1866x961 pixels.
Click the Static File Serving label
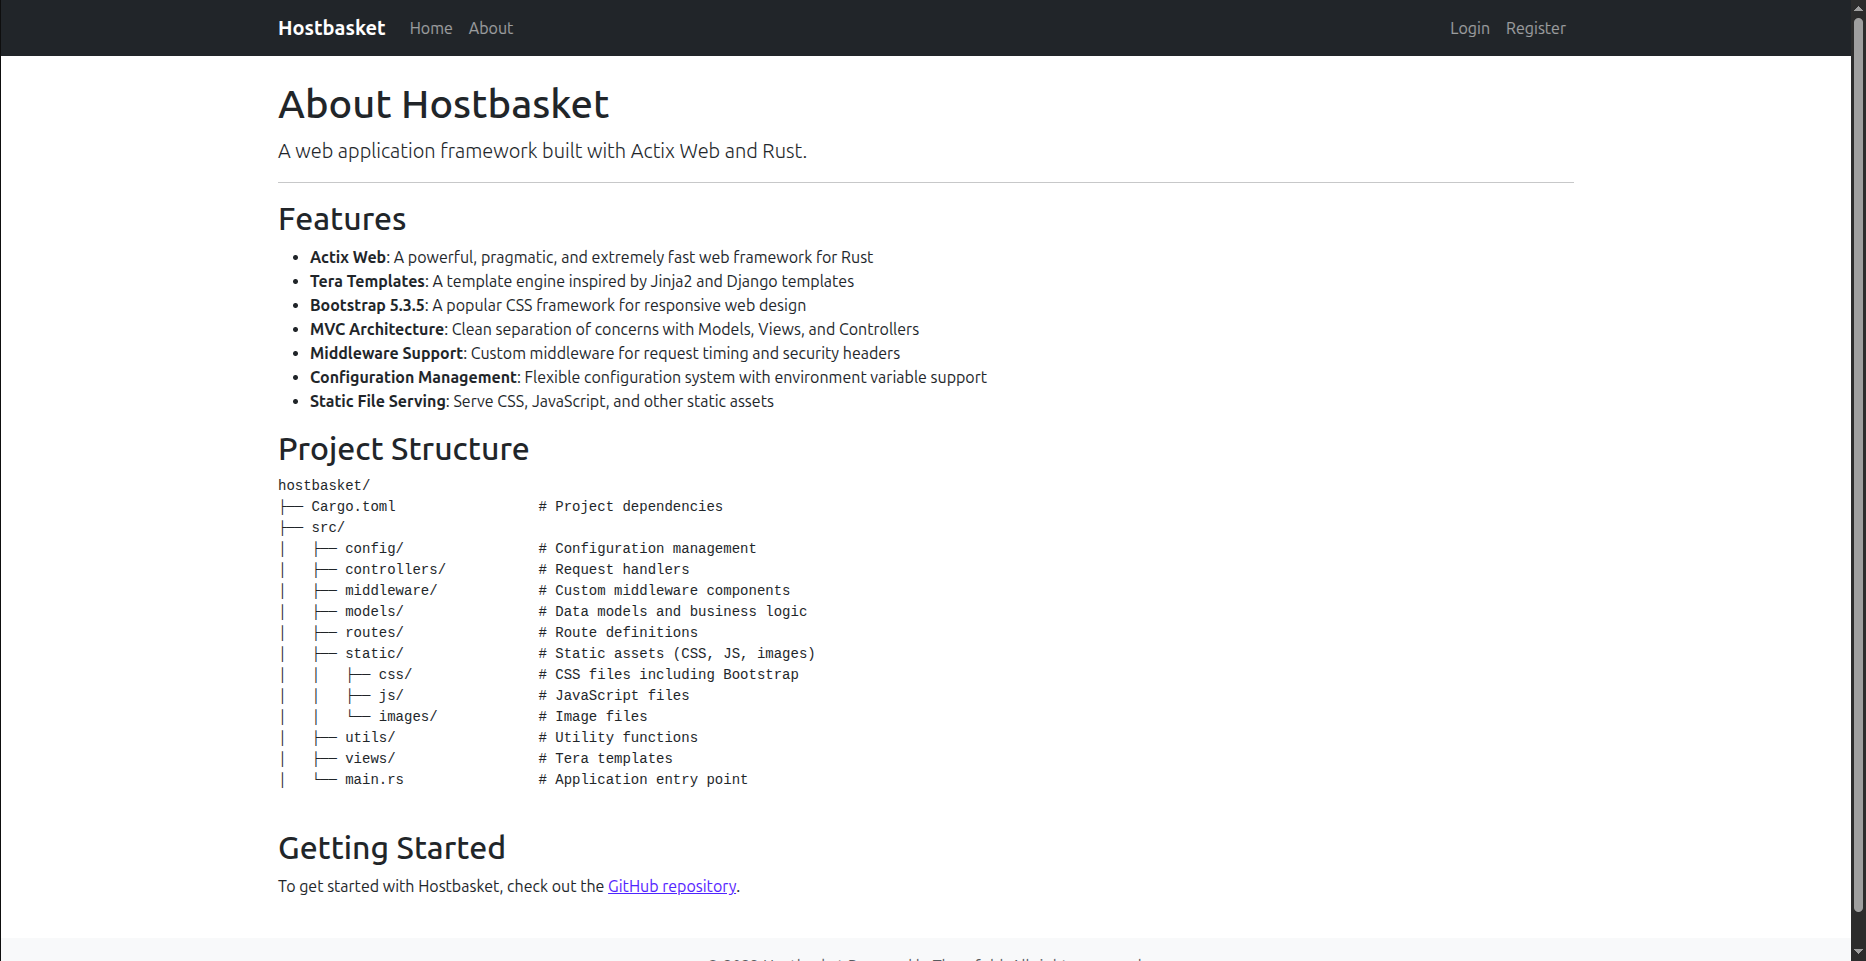coord(377,401)
